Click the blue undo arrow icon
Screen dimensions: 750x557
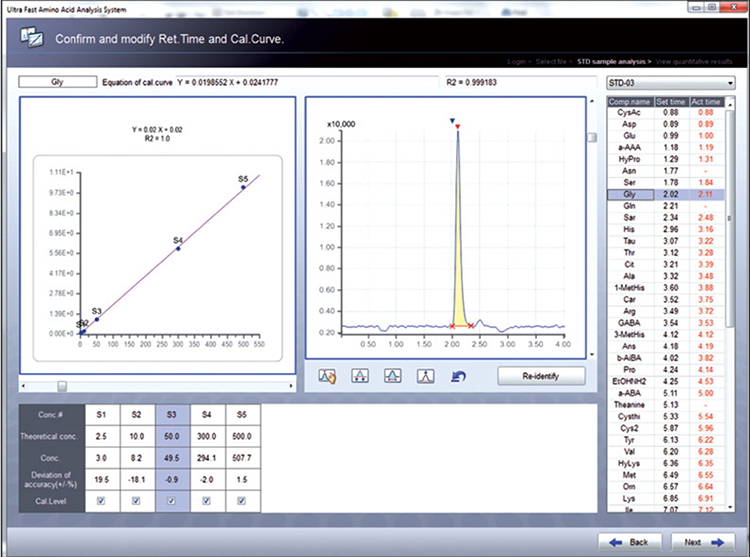pos(459,376)
